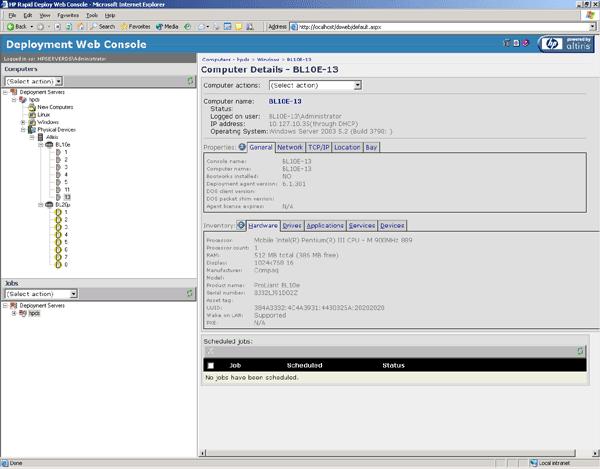Screen dimensions: 600x469
Task: Toggle the select-all checkbox in Scheduled jobs header
Action: pos(210,365)
